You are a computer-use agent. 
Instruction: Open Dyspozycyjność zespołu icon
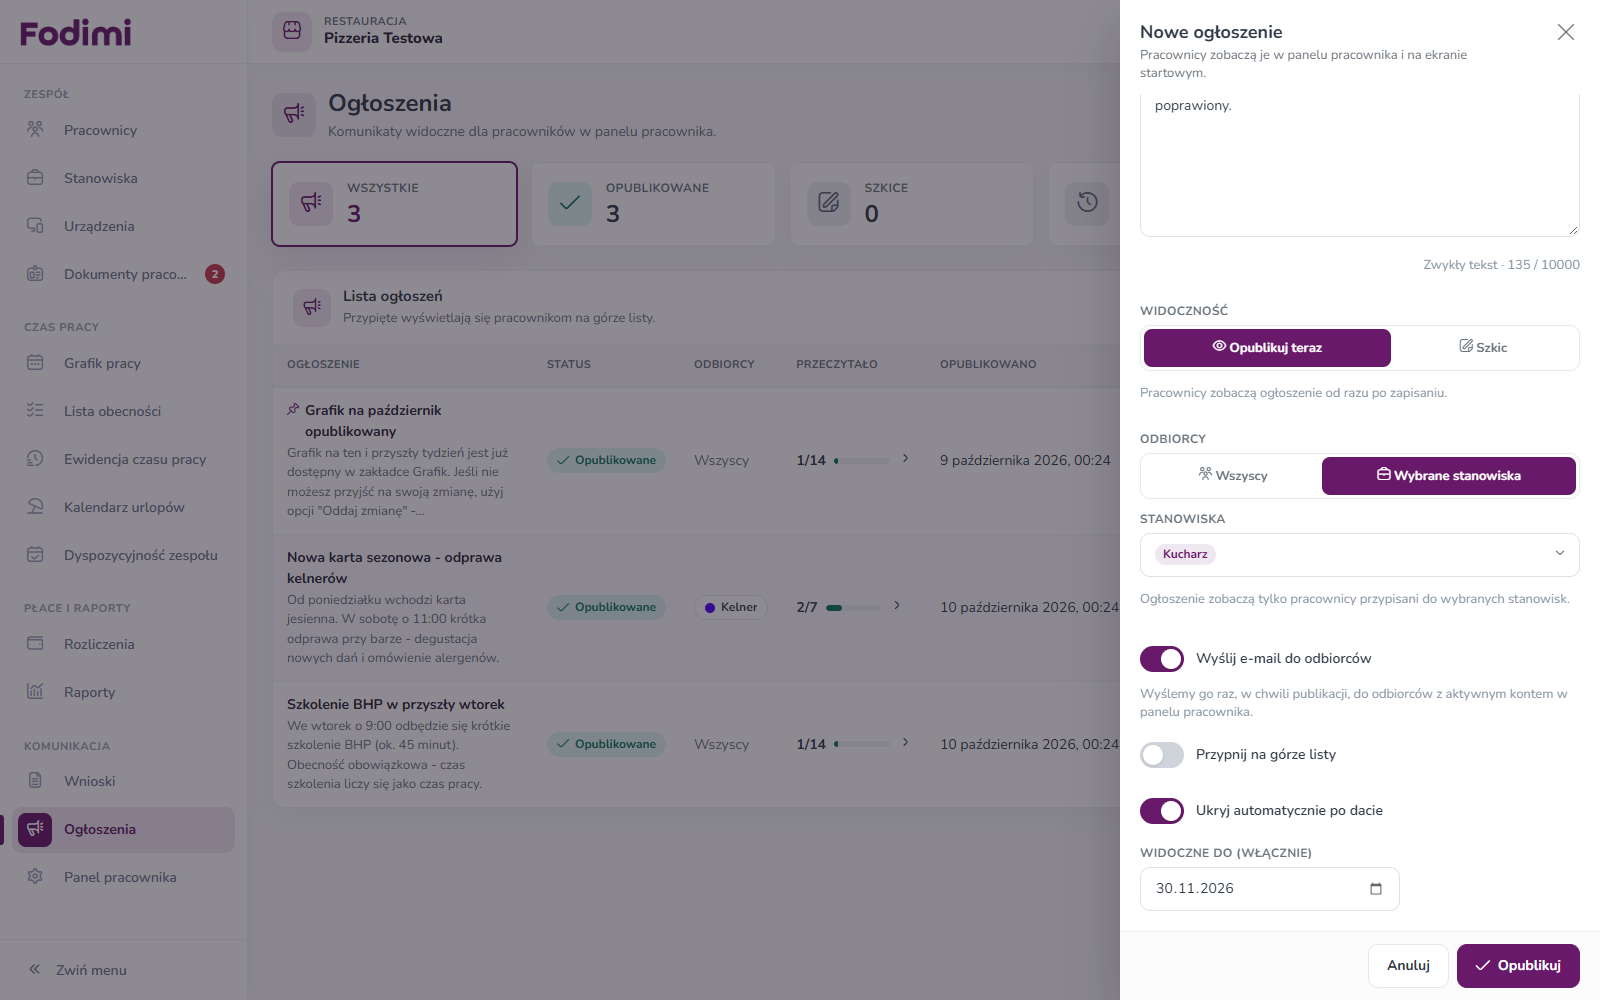(35, 555)
